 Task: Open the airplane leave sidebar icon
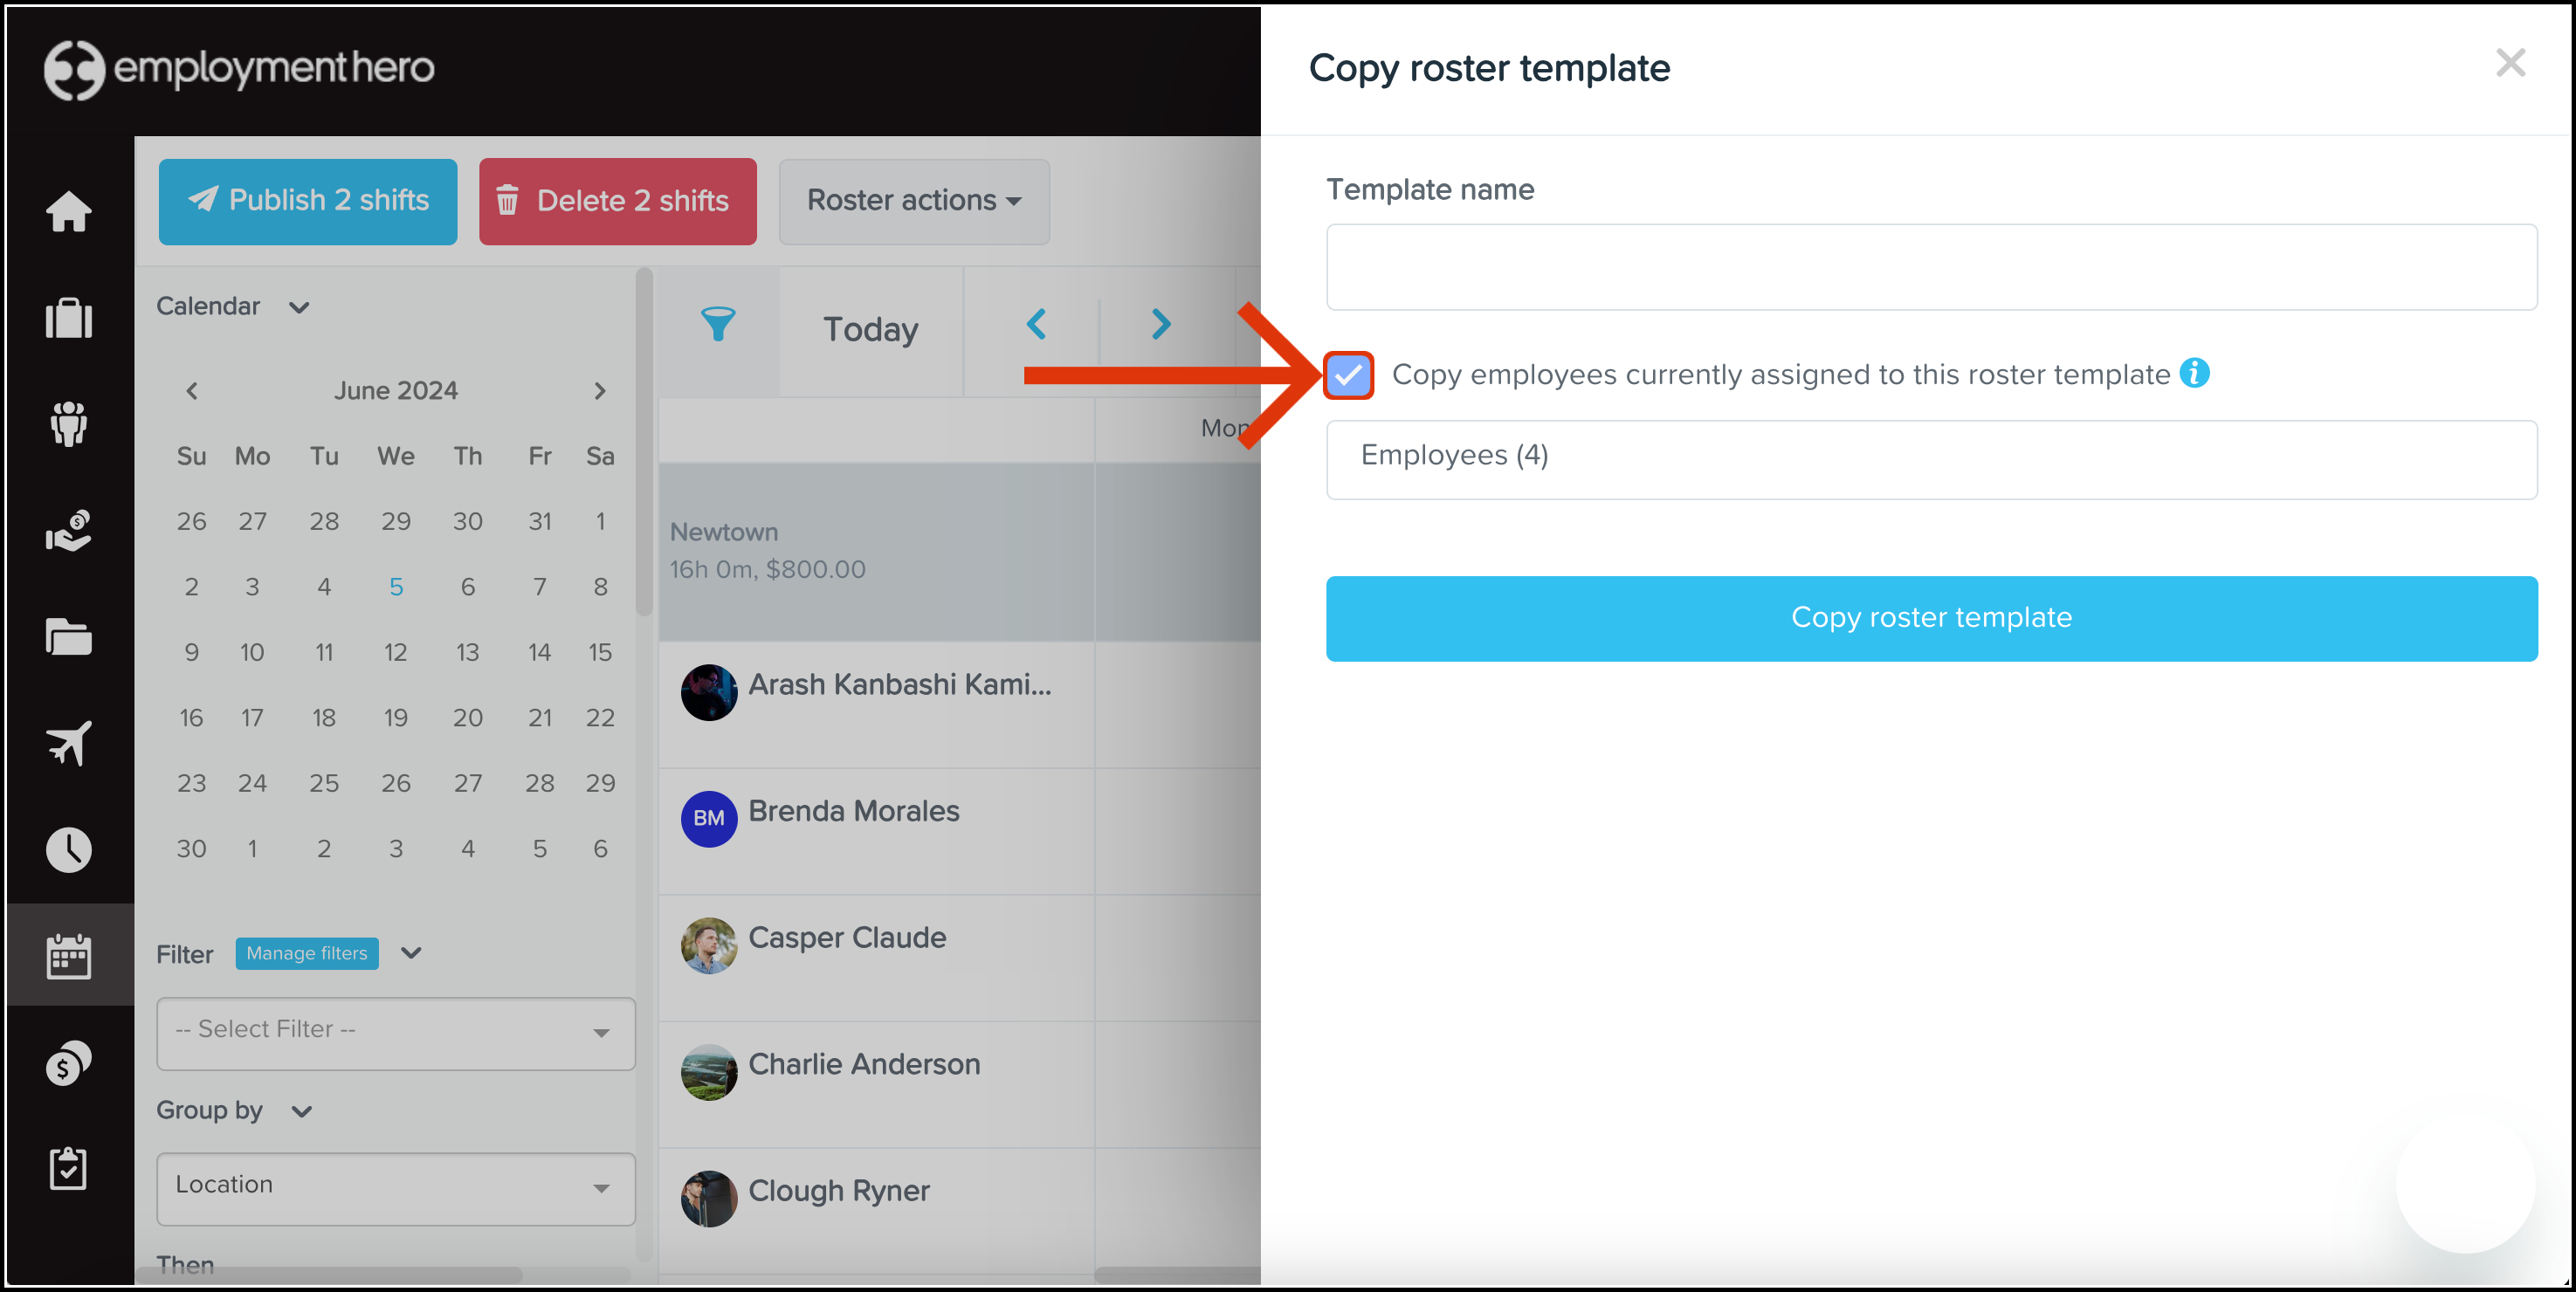coord(68,743)
